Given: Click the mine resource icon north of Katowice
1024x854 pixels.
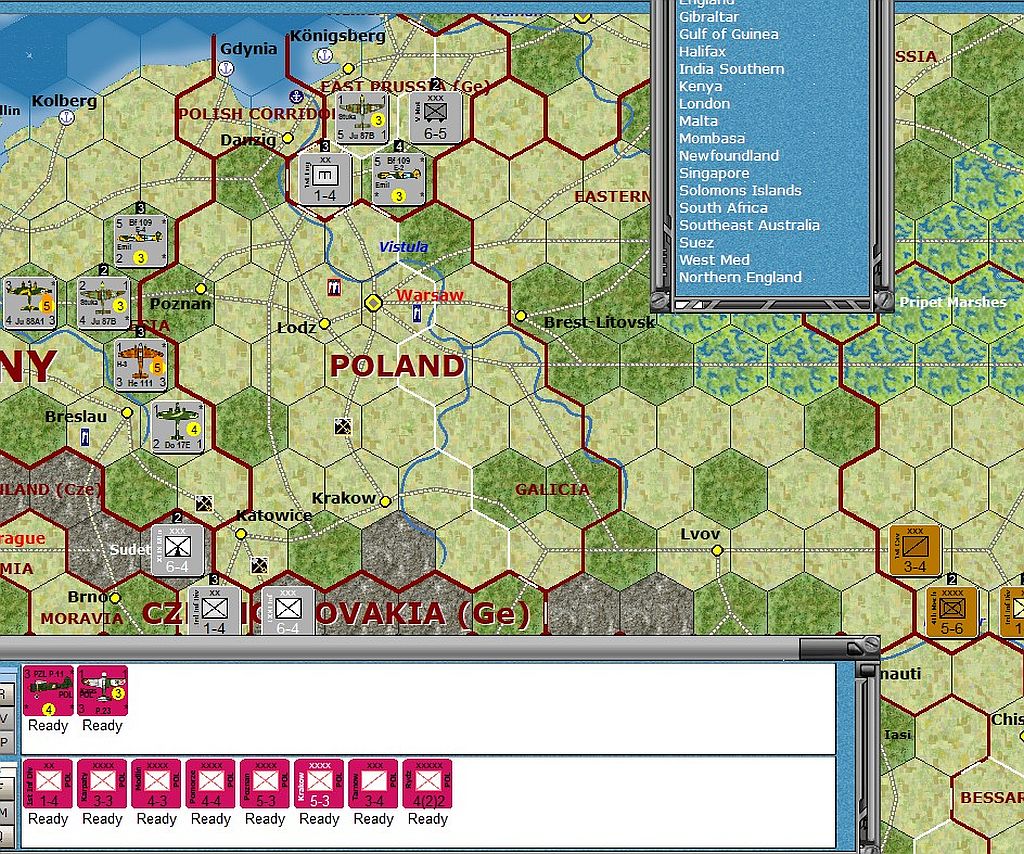Looking at the screenshot, I should tap(204, 503).
